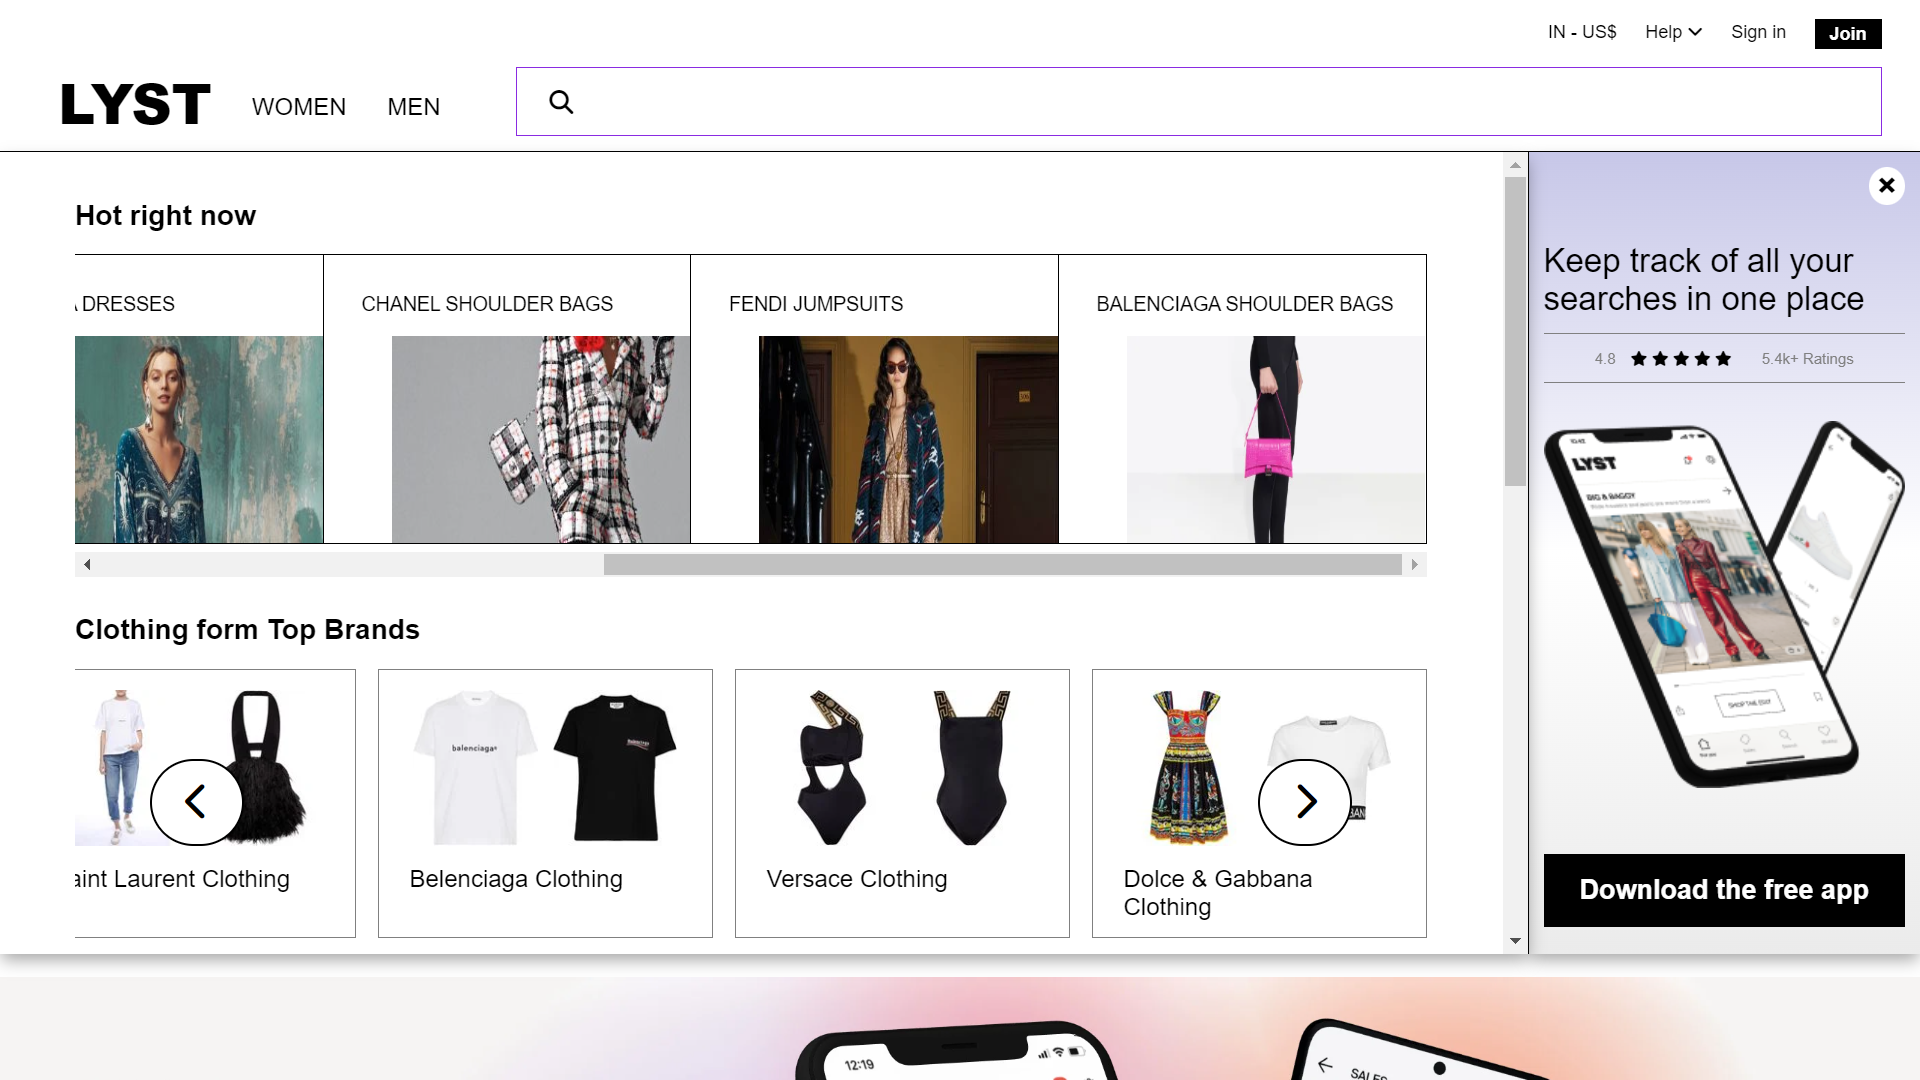This screenshot has height=1080, width=1920.
Task: Open the WOMEN menu
Action: [x=298, y=107]
